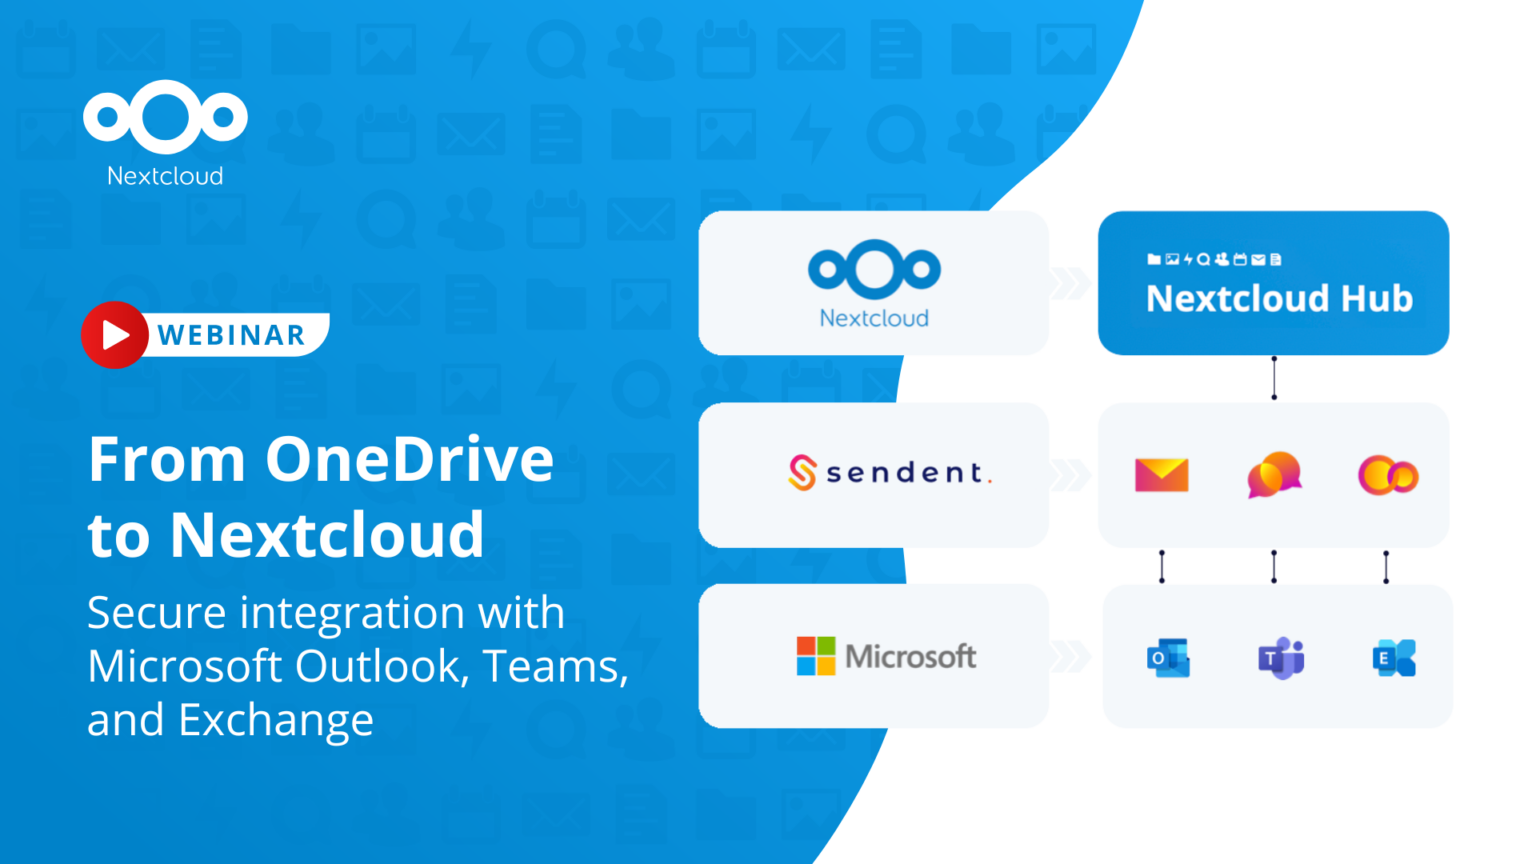The image size is (1536, 864).
Task: Select the Nextcloud Talk chat bubbles icon
Action: pyautogui.click(x=1273, y=476)
